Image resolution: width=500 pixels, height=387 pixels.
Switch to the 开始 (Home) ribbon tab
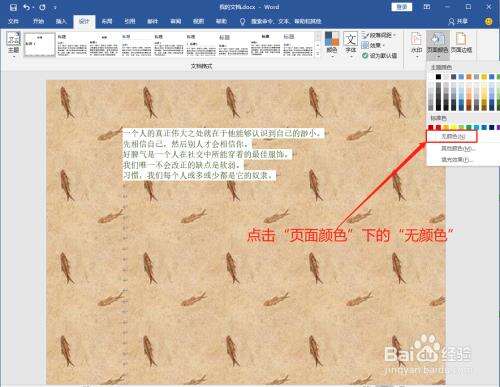click(38, 21)
